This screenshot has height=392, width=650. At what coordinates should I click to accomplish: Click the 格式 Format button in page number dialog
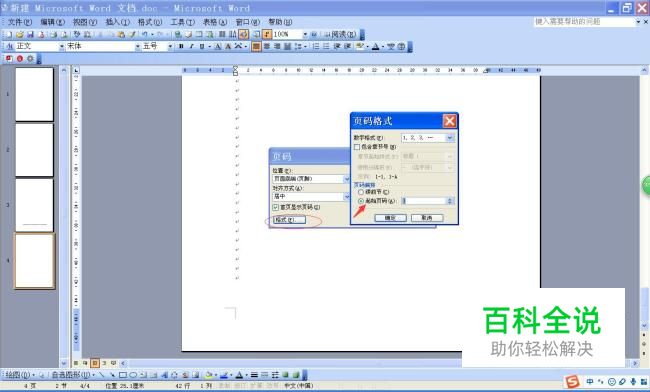pyautogui.click(x=289, y=220)
